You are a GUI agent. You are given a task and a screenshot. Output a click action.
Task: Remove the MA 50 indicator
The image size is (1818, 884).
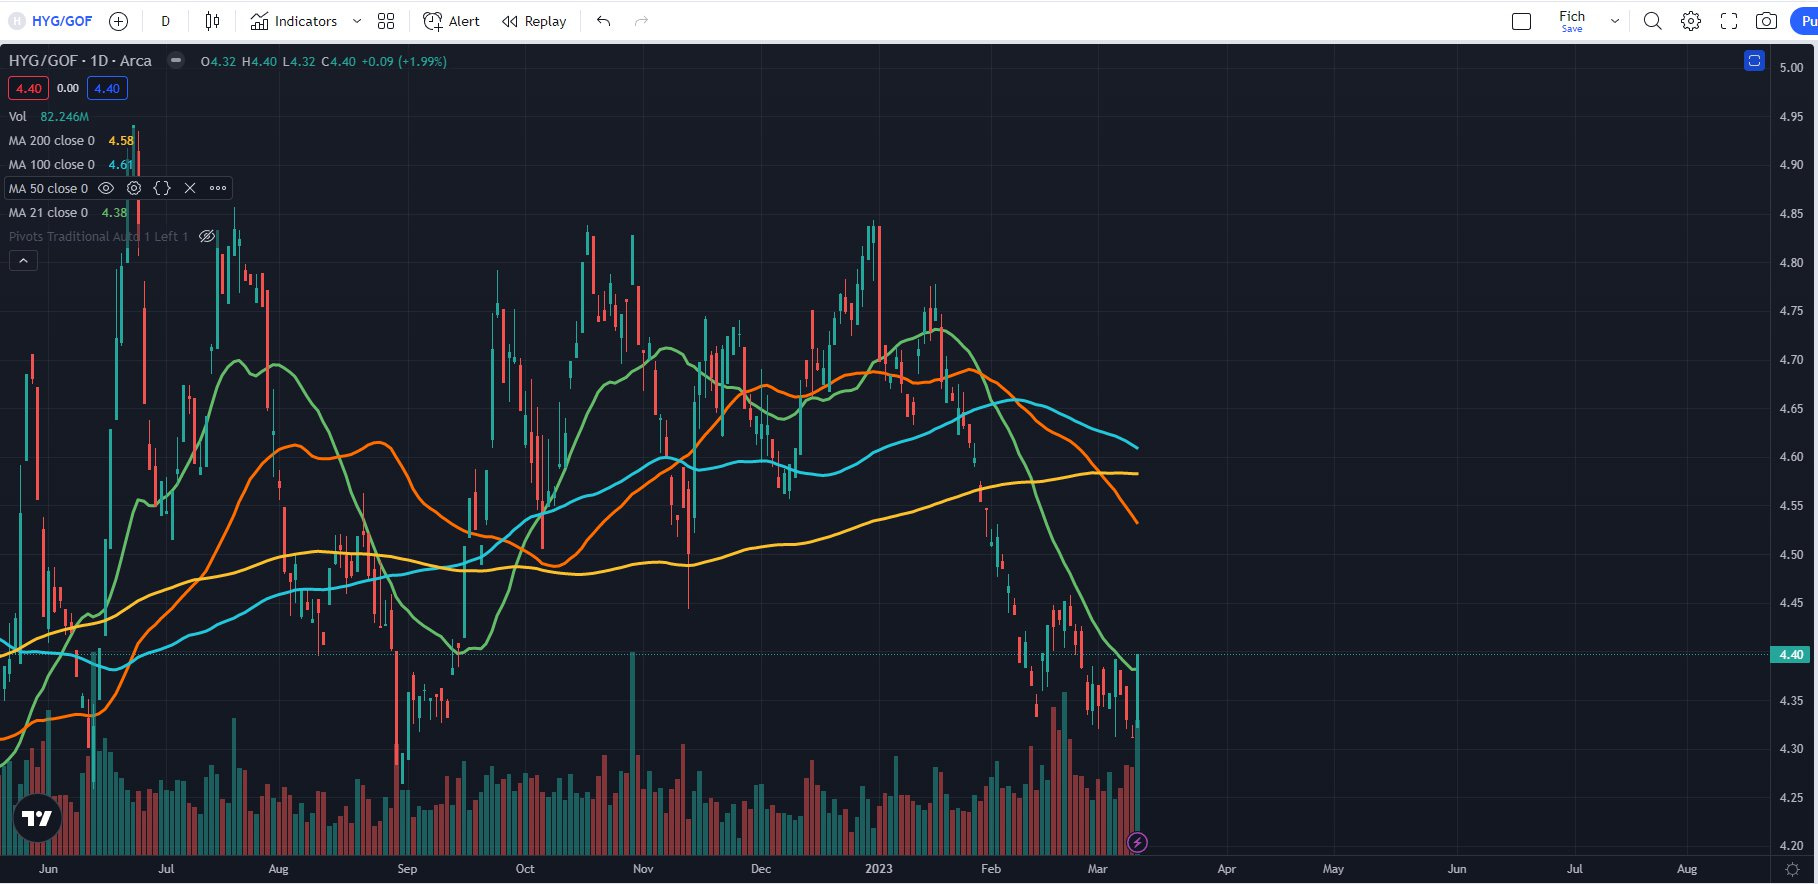pos(190,188)
